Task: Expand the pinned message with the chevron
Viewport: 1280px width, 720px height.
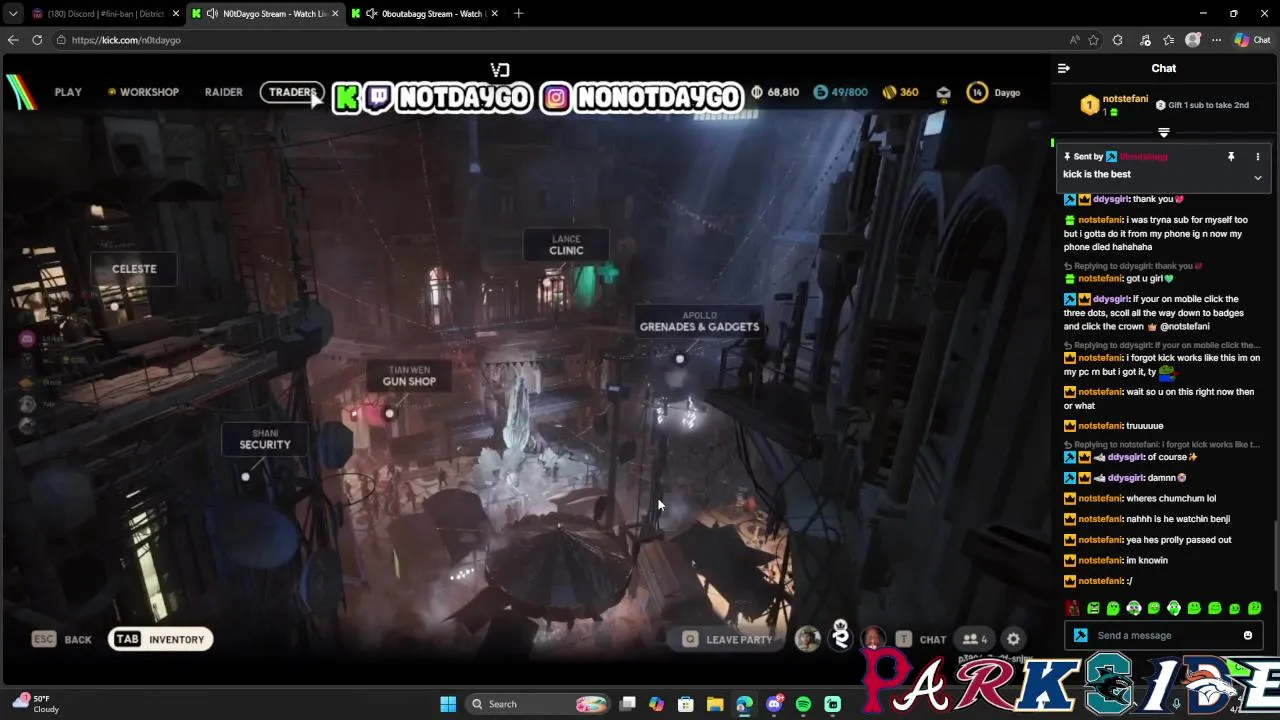Action: [x=1257, y=178]
